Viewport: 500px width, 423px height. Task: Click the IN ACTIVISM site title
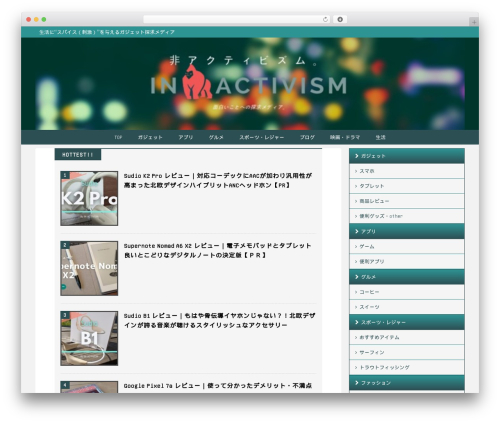tap(249, 86)
